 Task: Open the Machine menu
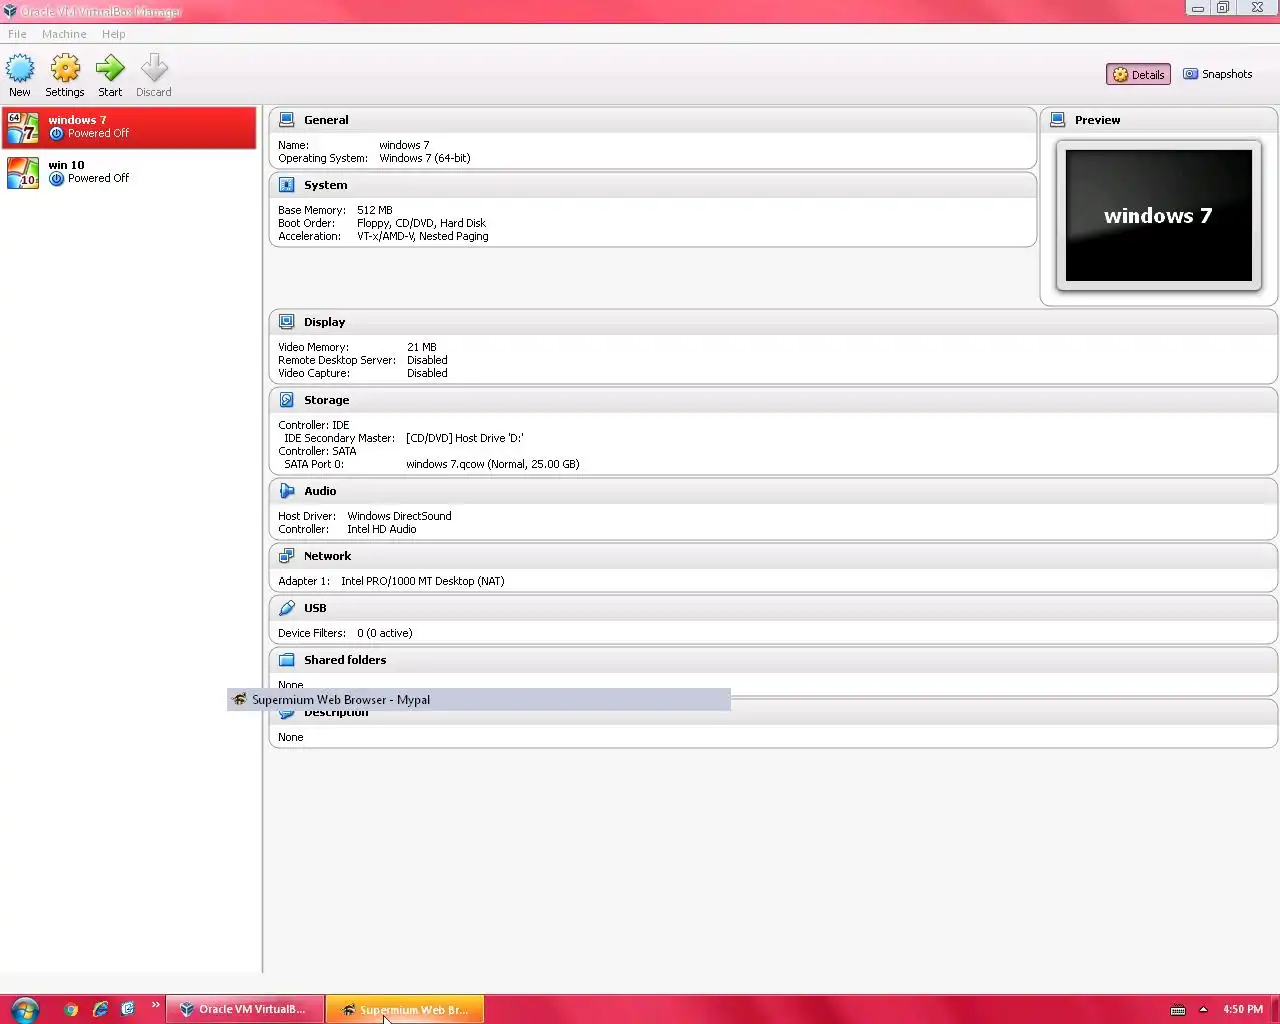coord(64,34)
